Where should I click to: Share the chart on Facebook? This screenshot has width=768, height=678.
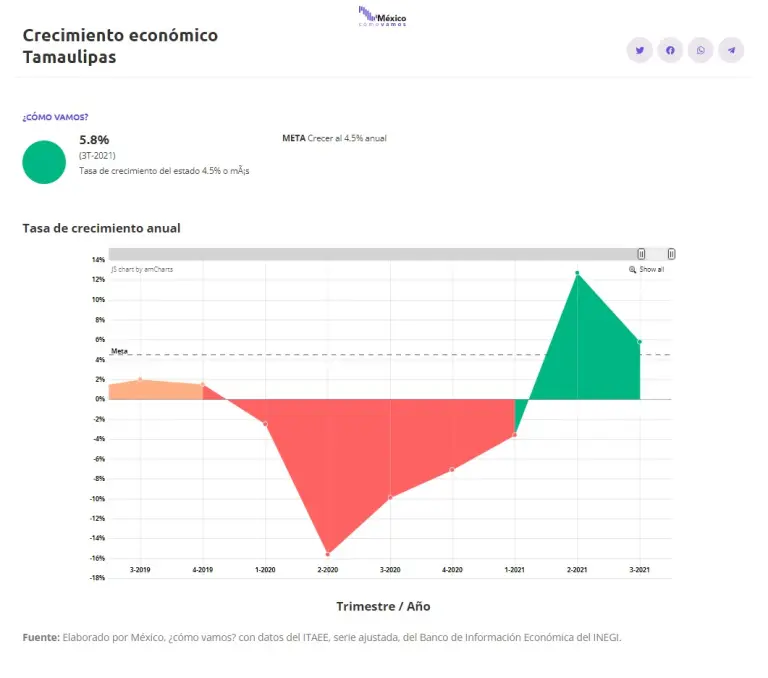pos(670,50)
